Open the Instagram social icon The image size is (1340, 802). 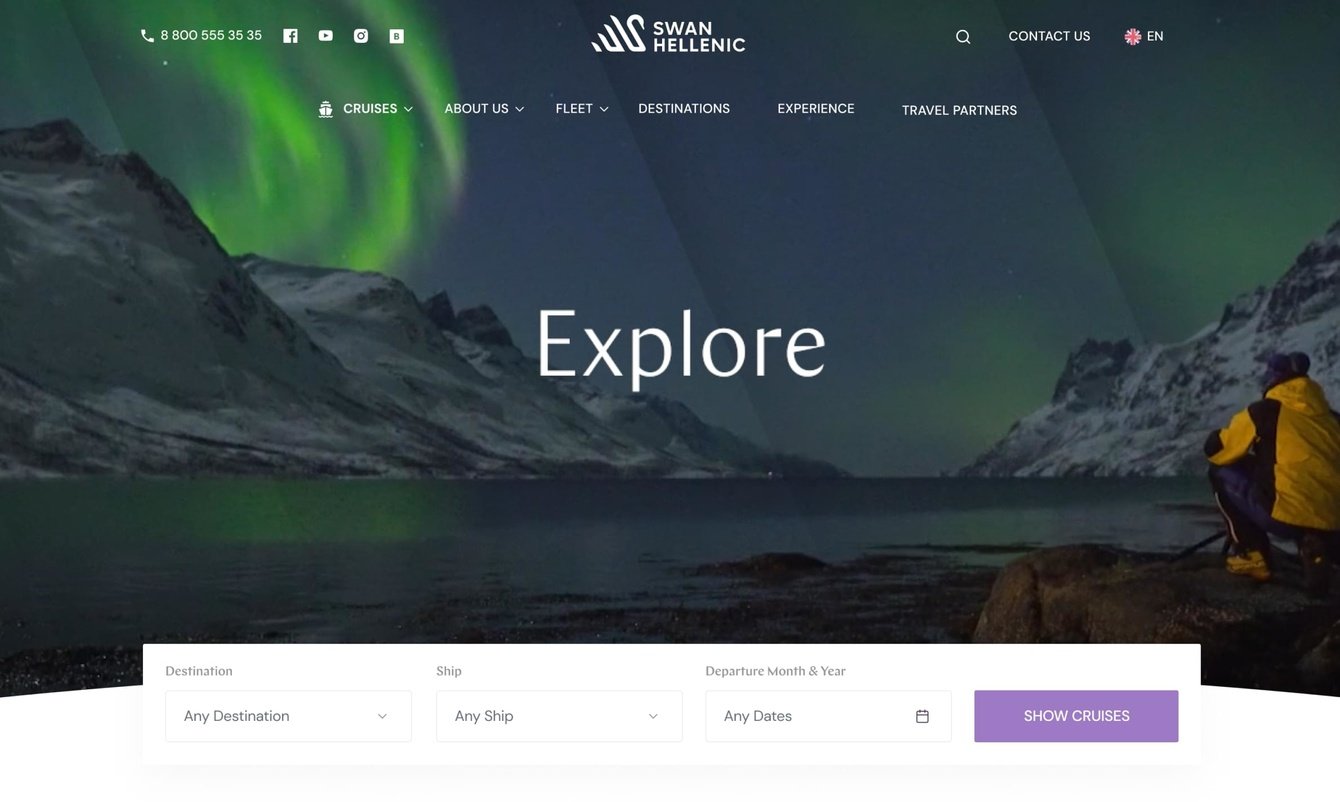[361, 36]
